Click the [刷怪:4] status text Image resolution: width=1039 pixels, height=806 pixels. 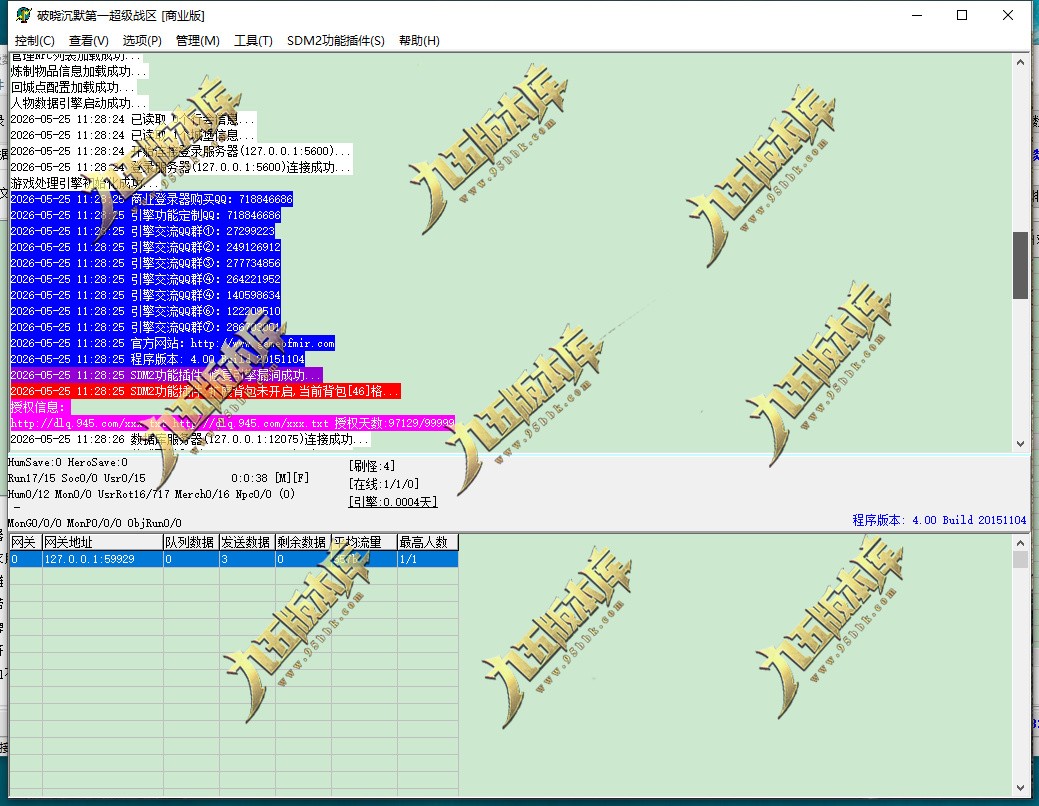point(372,466)
